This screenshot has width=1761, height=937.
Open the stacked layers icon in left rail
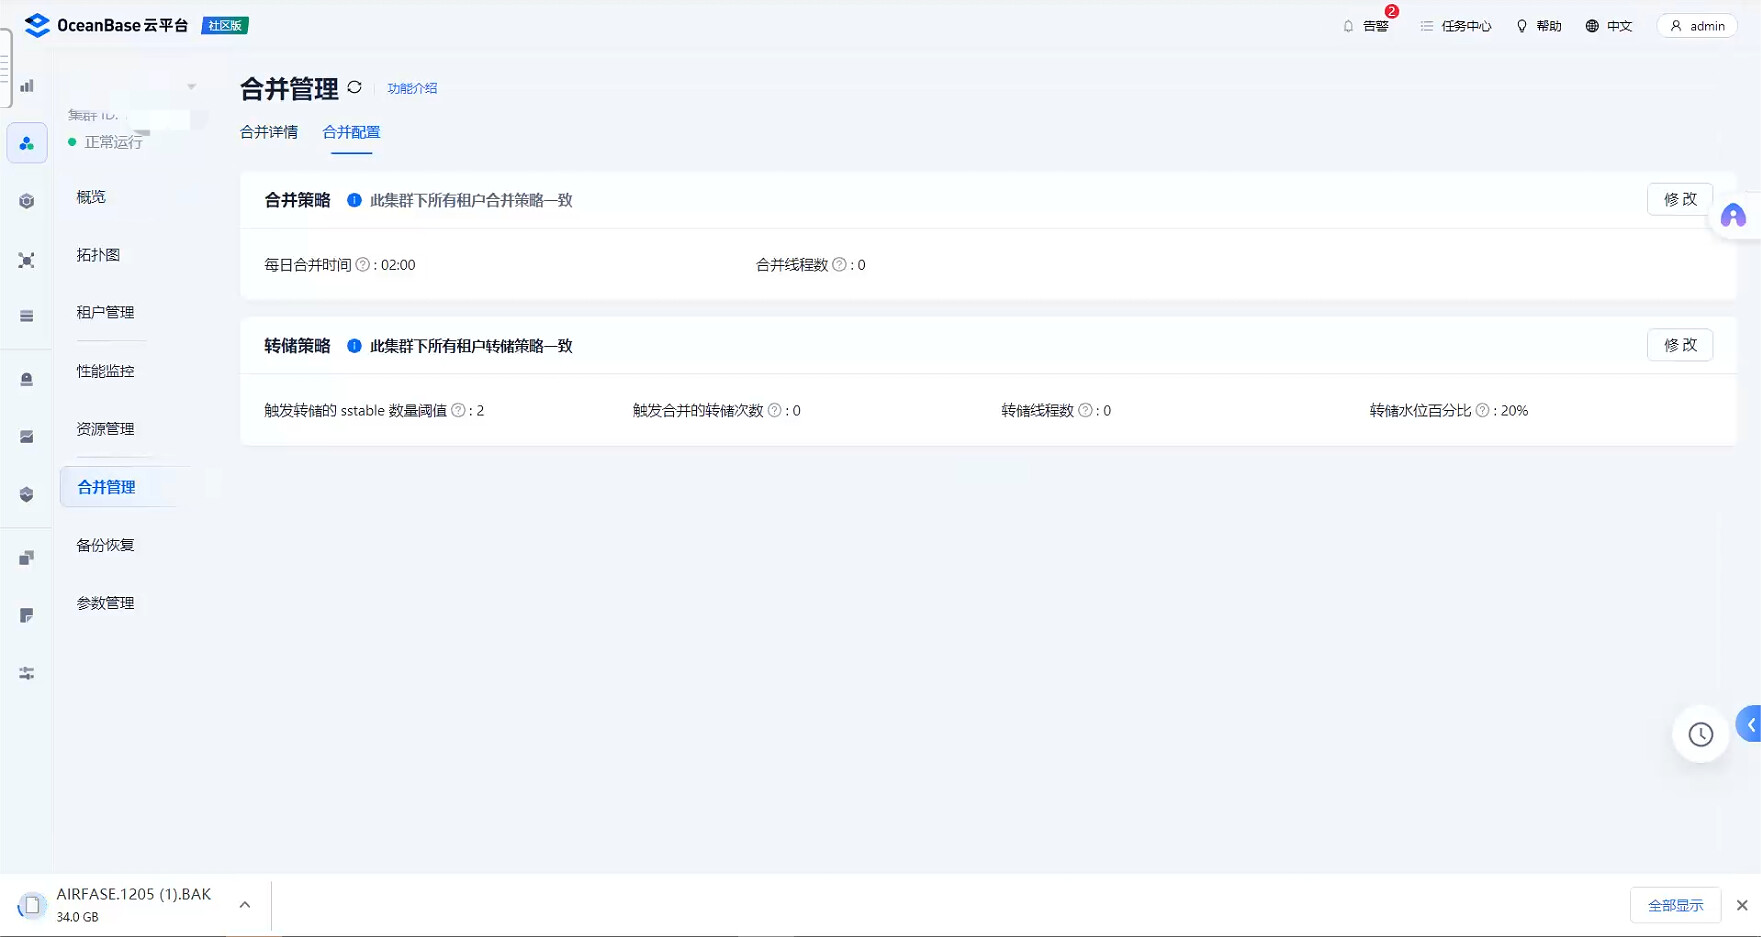(x=27, y=316)
